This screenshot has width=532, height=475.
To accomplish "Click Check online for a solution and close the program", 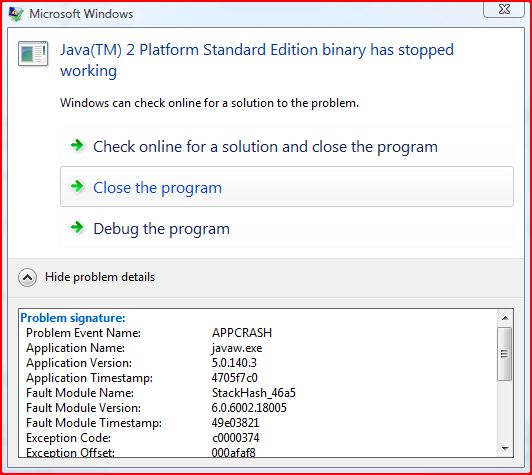I will [x=287, y=147].
